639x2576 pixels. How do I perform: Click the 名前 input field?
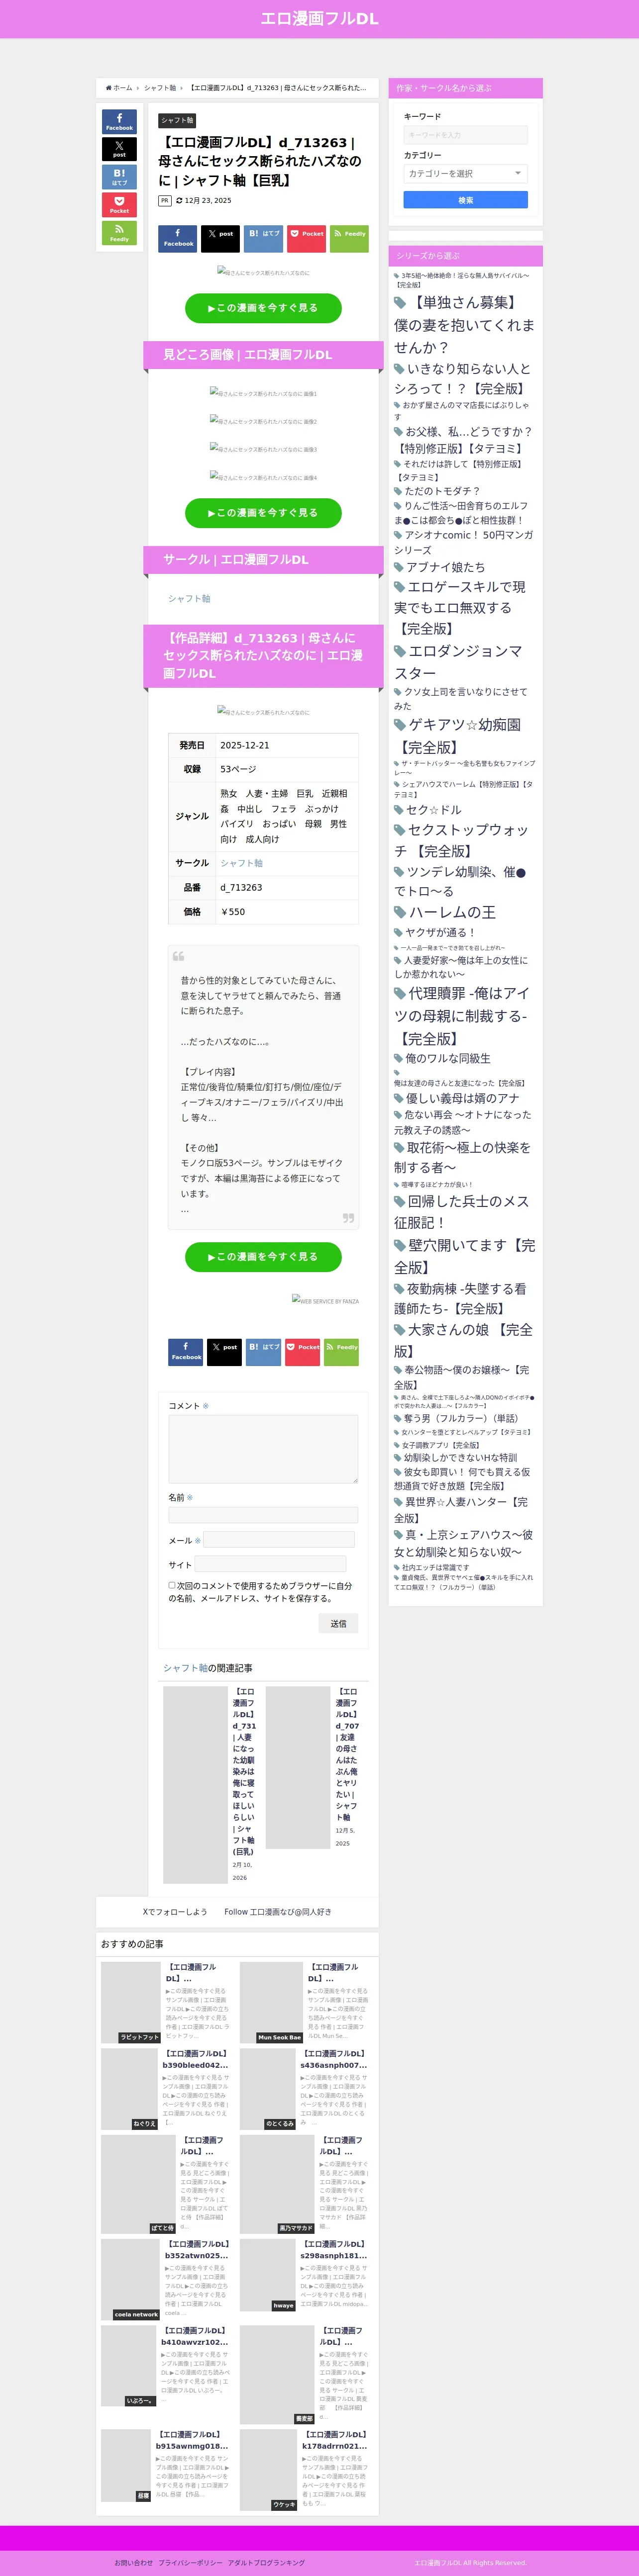coord(263,1514)
